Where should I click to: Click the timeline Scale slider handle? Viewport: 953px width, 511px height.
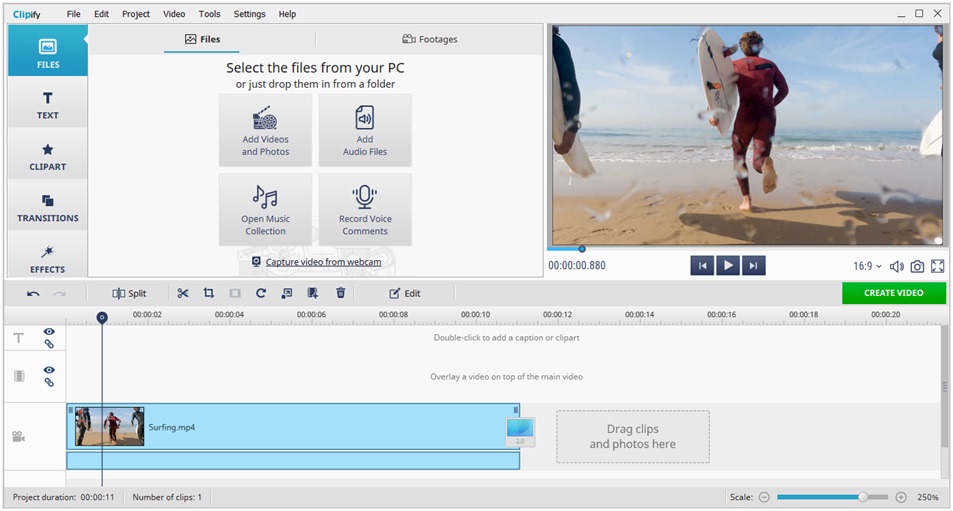point(862,497)
